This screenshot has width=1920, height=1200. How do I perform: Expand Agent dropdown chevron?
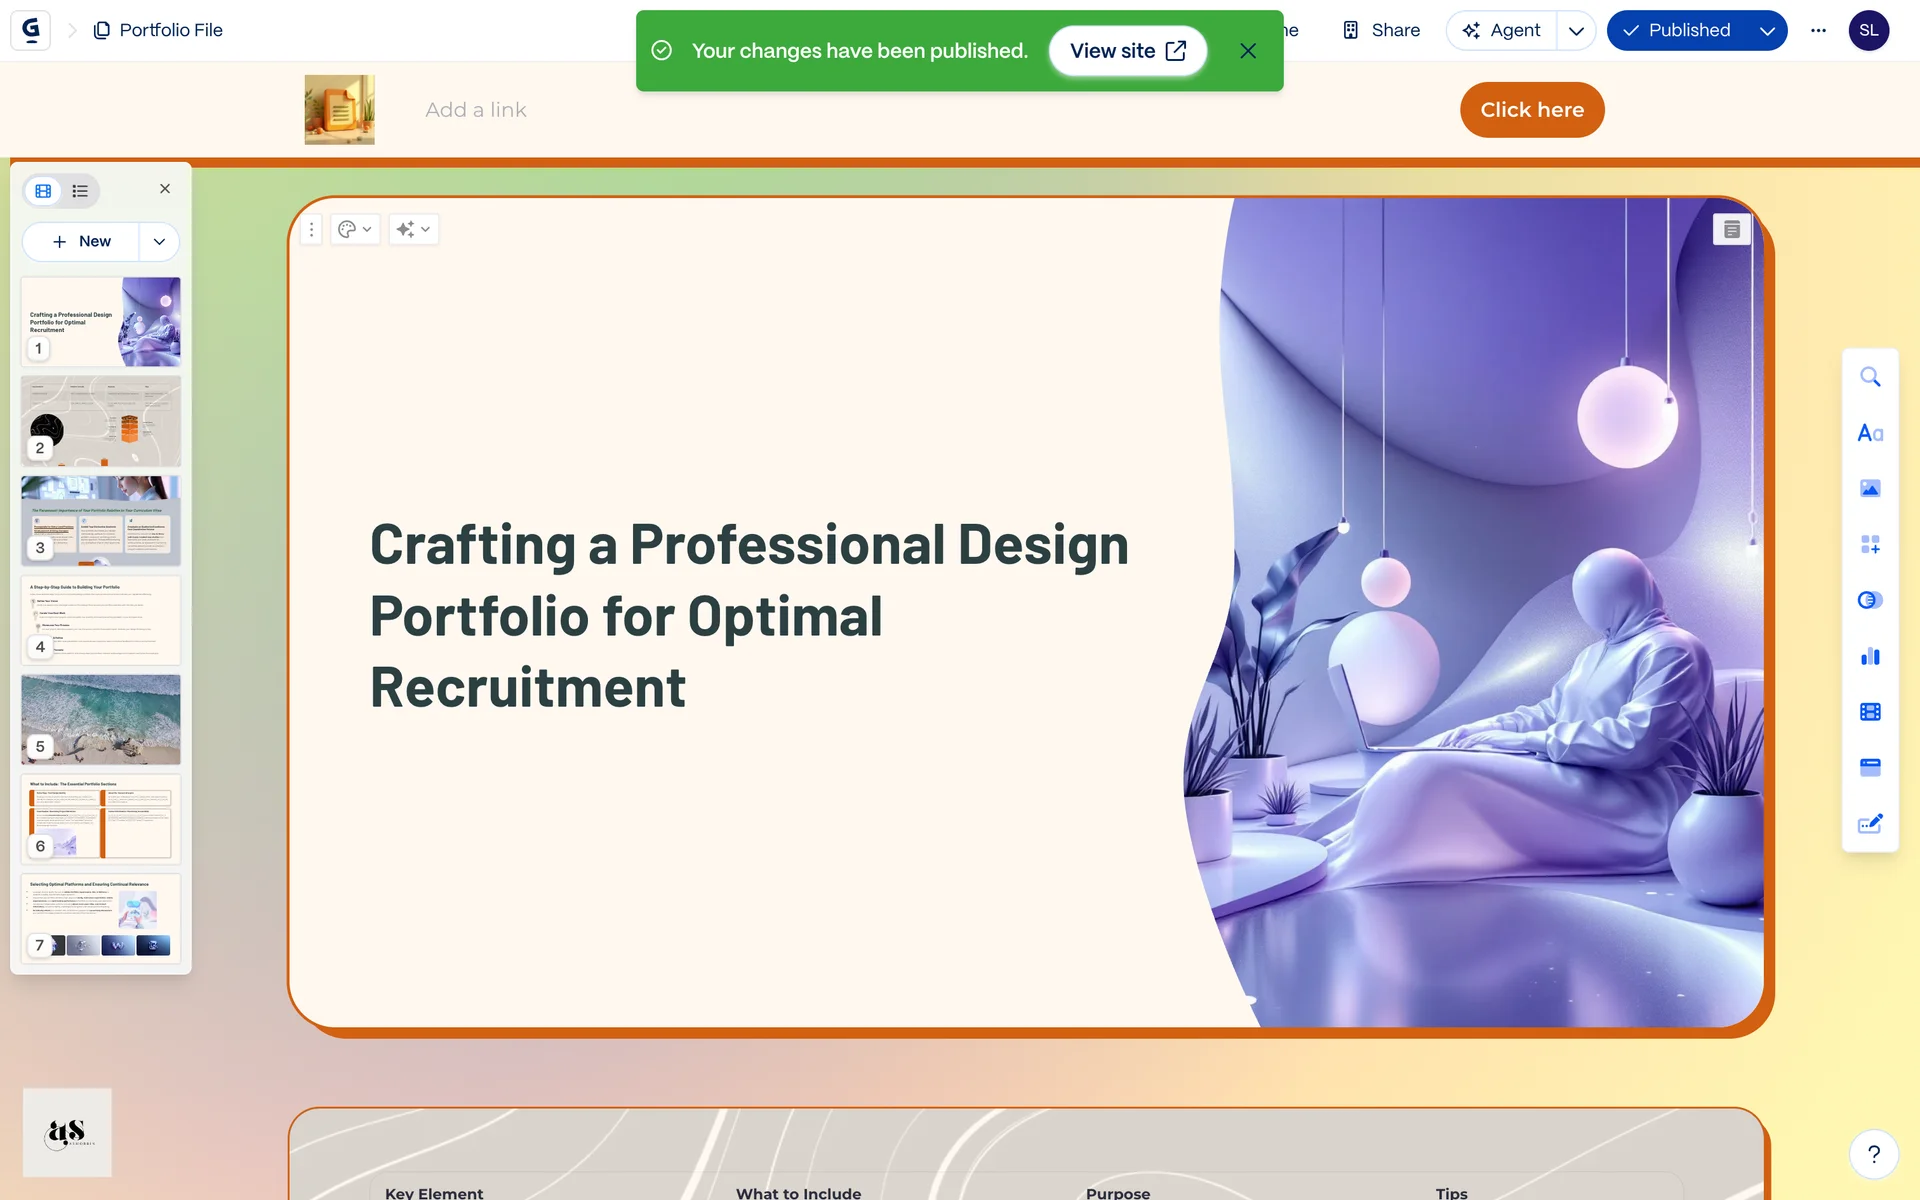click(1576, 30)
